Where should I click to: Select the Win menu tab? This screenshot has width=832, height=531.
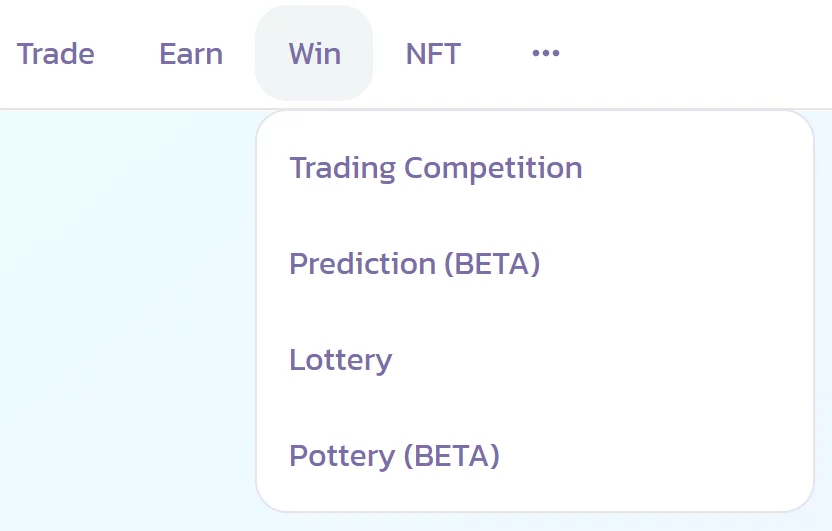314,54
